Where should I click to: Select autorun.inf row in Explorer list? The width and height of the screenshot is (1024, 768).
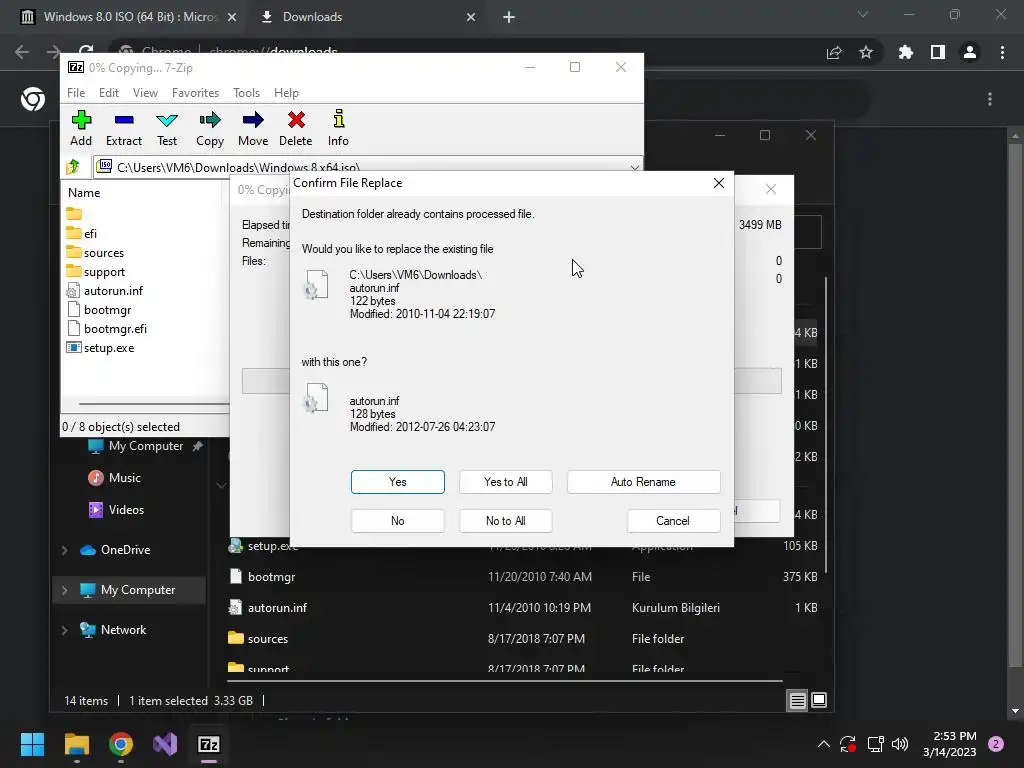tap(522, 607)
